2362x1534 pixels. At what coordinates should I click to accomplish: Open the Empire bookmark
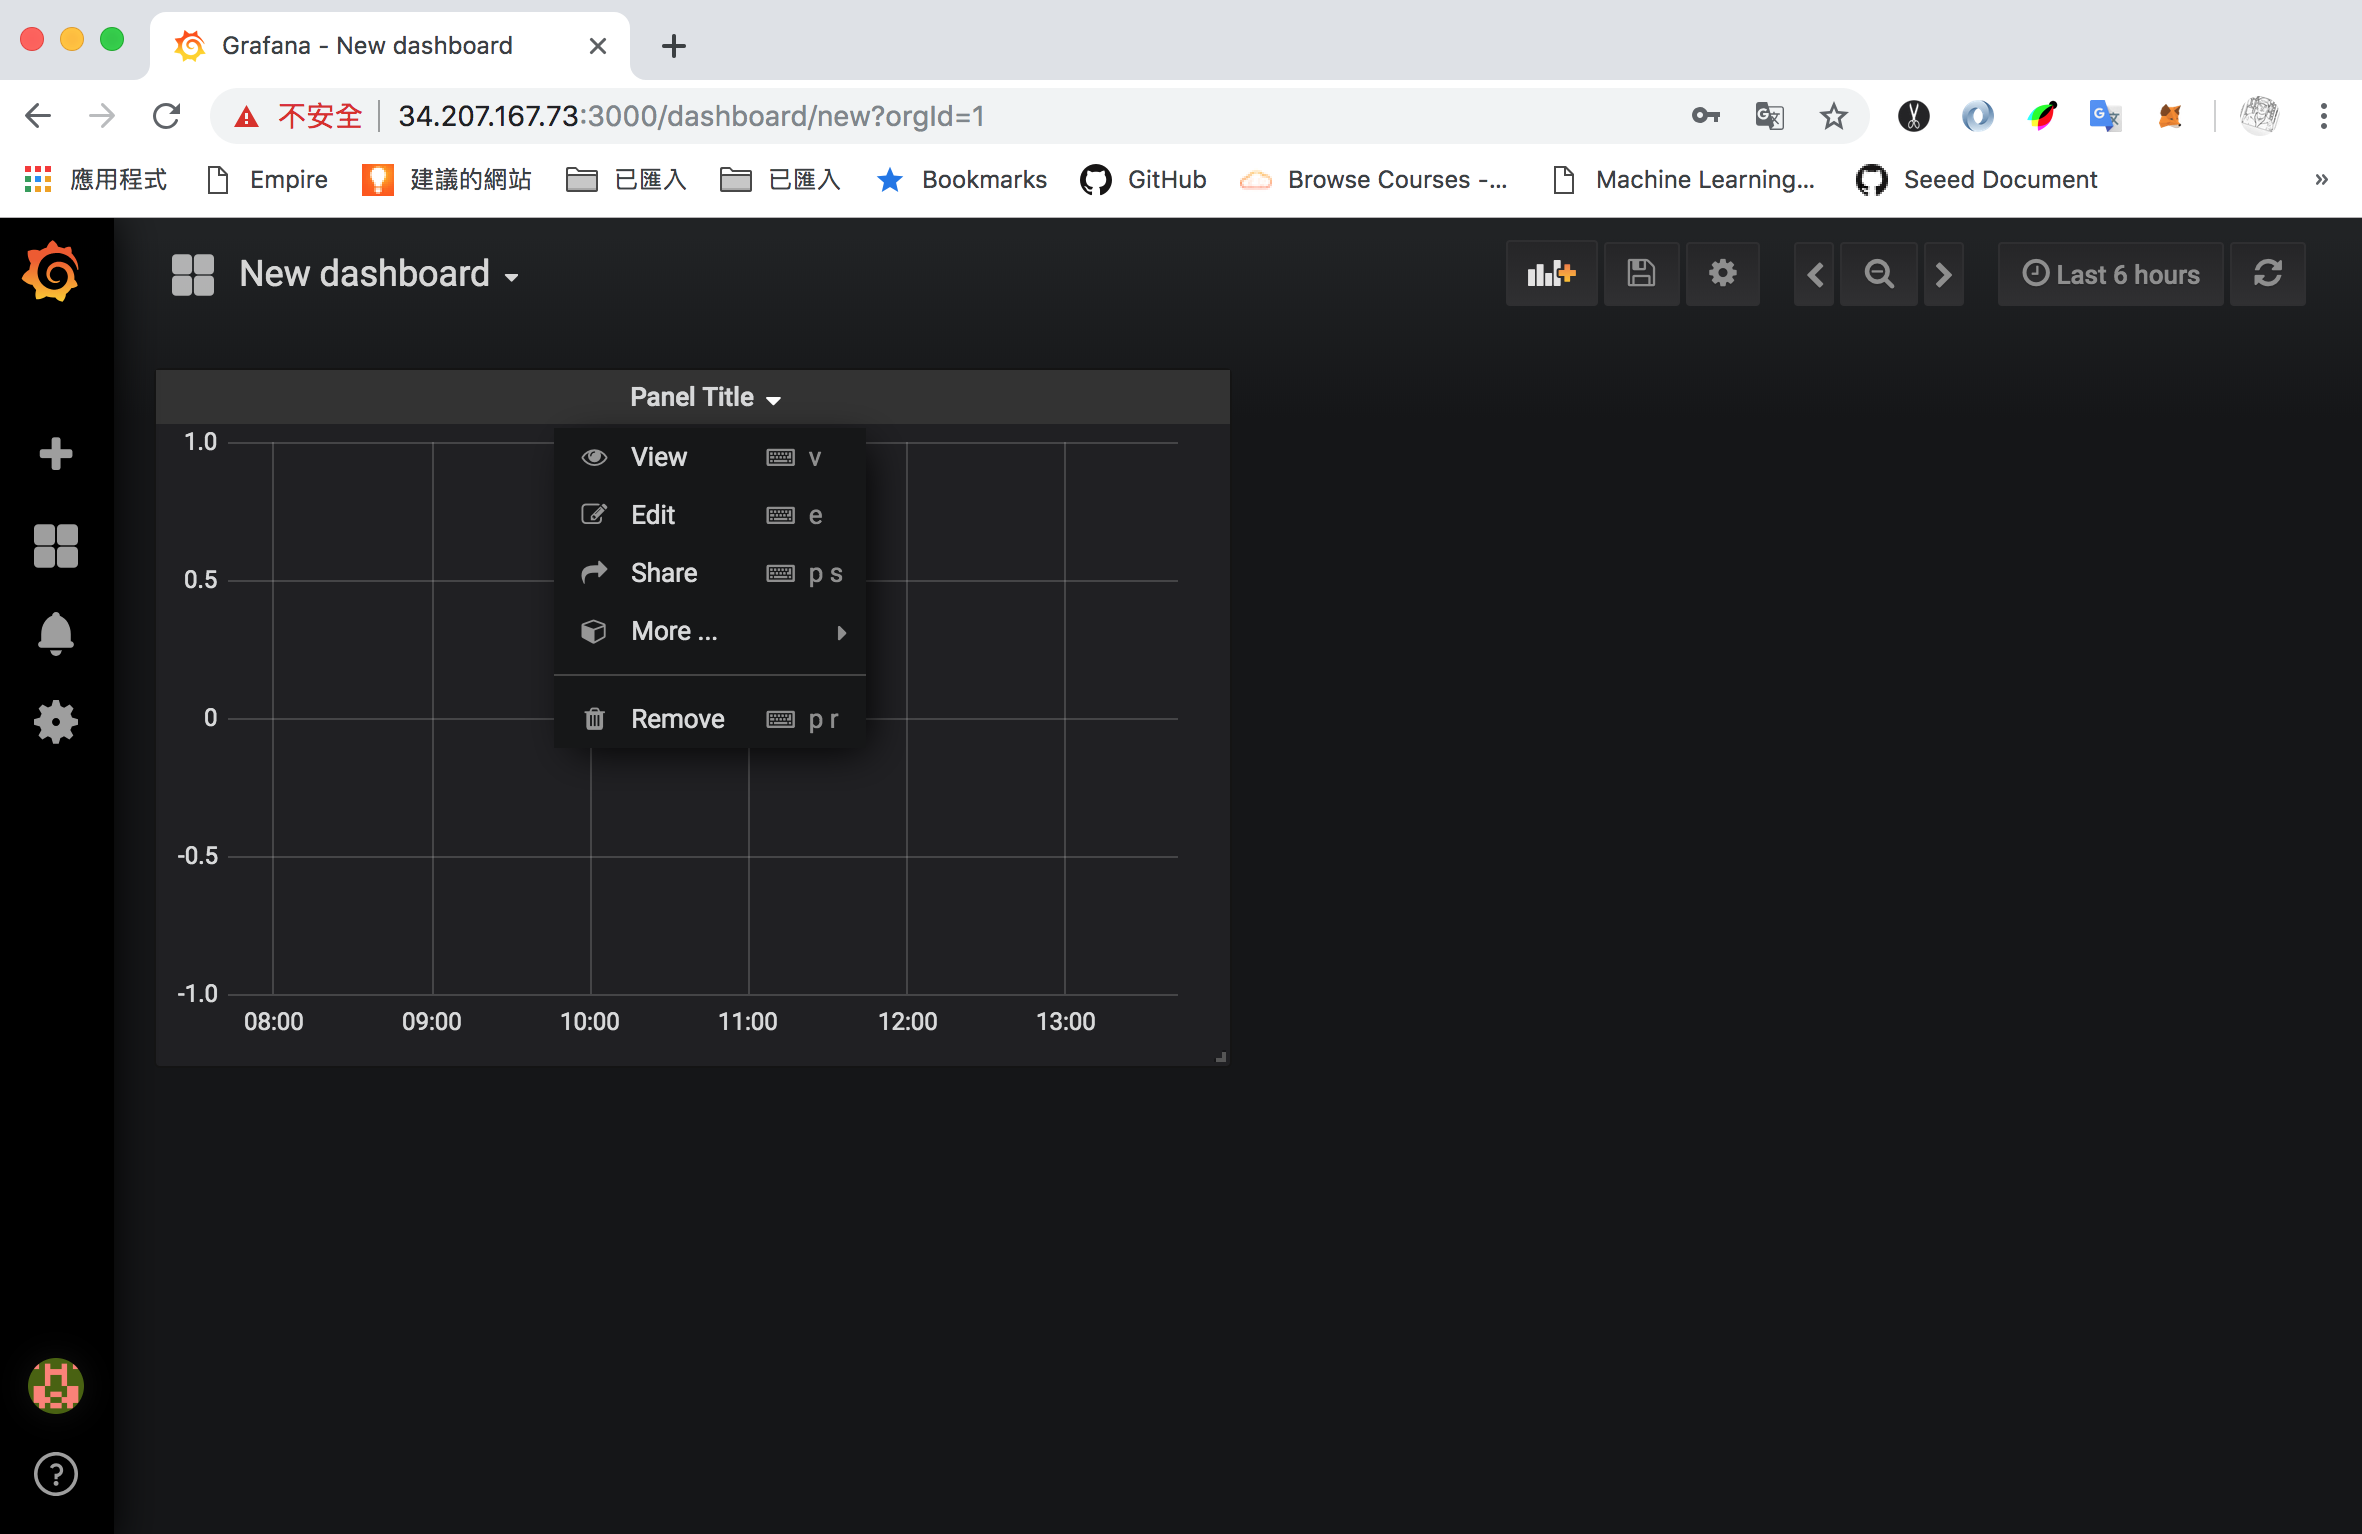coord(267,180)
